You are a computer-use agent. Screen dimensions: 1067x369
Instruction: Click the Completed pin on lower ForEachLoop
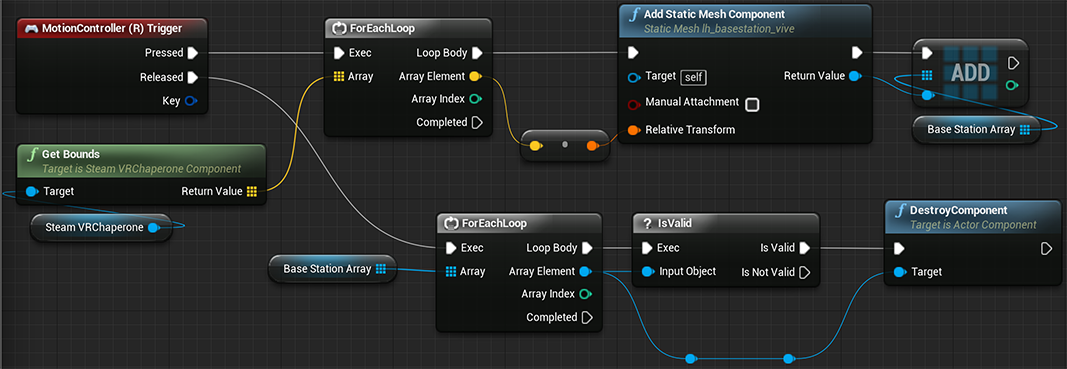coord(587,317)
